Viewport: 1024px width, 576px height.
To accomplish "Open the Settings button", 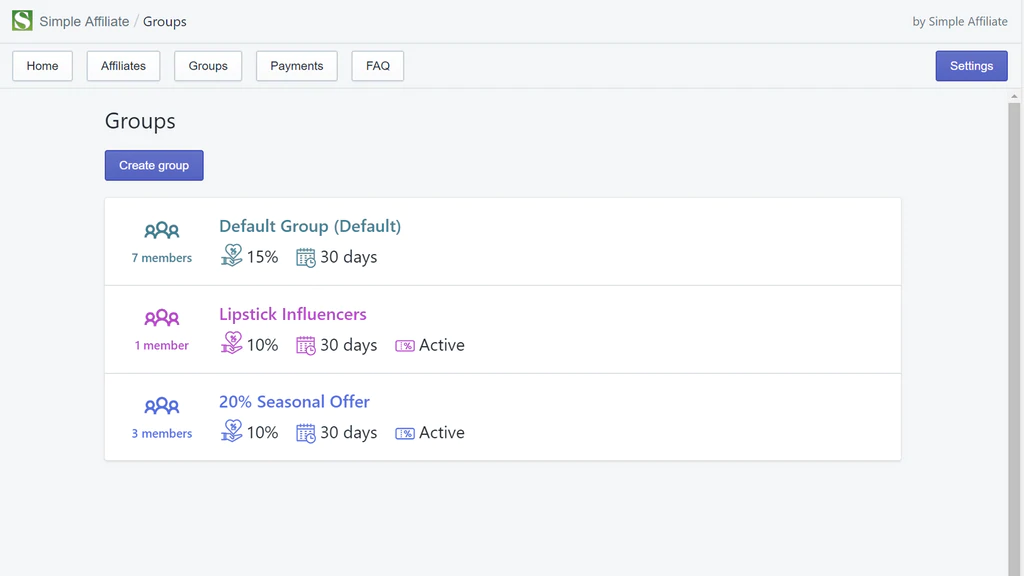I will (x=971, y=66).
